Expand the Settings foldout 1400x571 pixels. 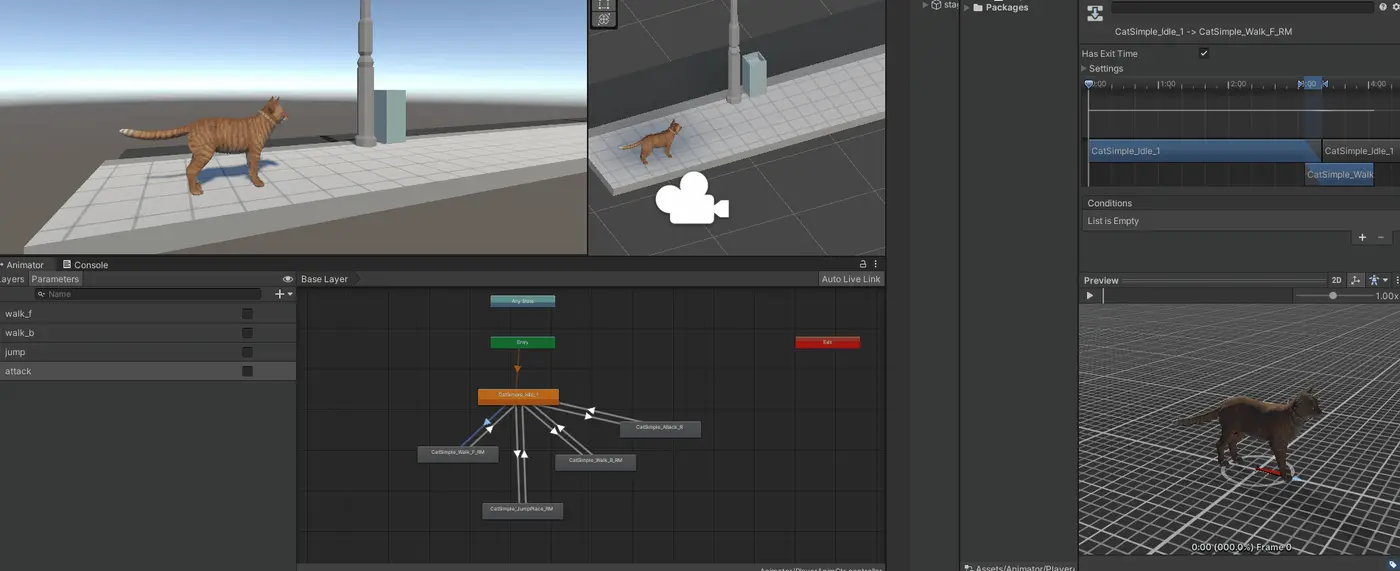[1085, 68]
